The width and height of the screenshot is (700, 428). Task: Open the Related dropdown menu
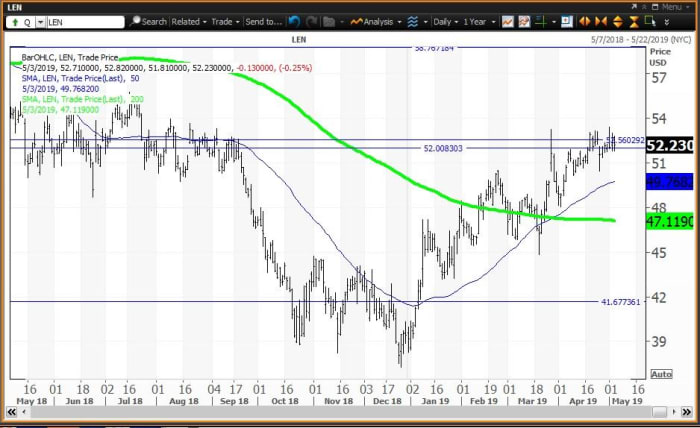187,21
